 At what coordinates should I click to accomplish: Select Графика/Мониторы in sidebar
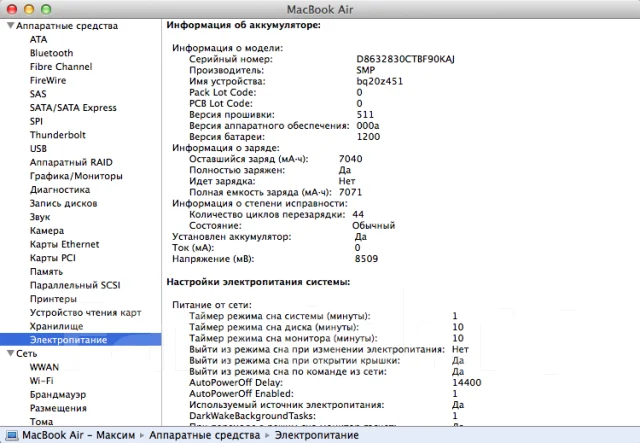point(76,176)
